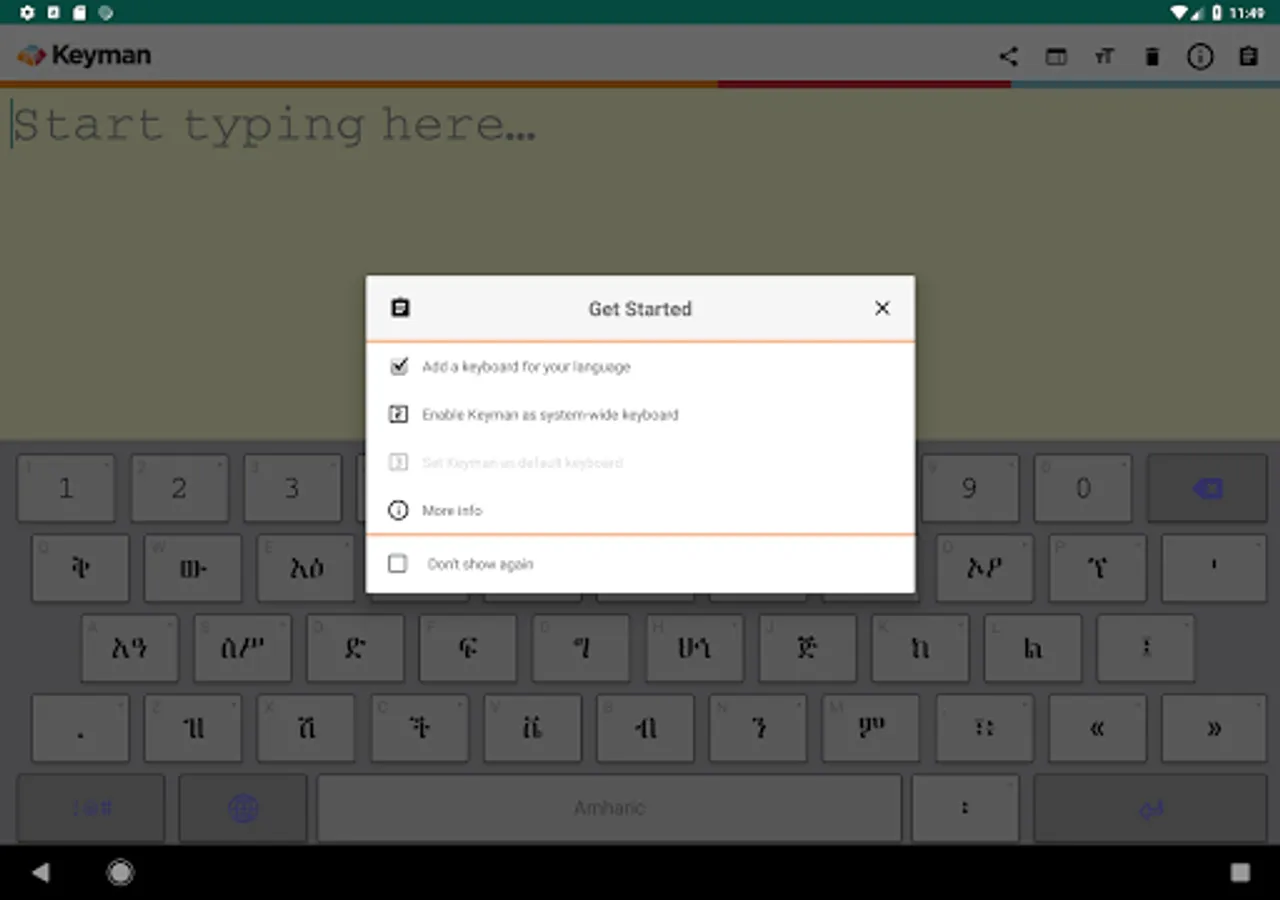
Task: Tap the « opening quote key
Action: pyautogui.click(x=1097, y=728)
